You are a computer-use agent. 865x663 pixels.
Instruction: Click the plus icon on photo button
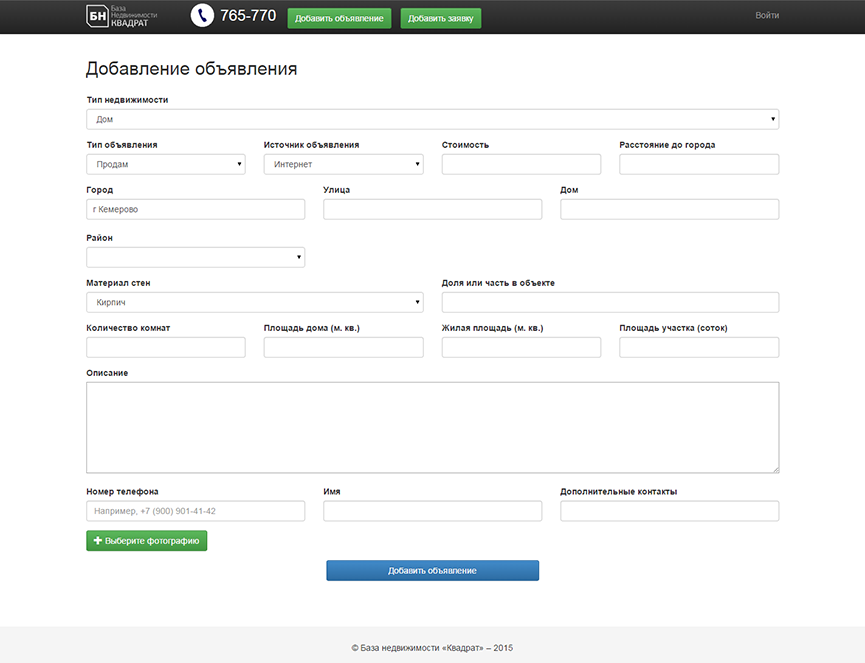(98, 541)
